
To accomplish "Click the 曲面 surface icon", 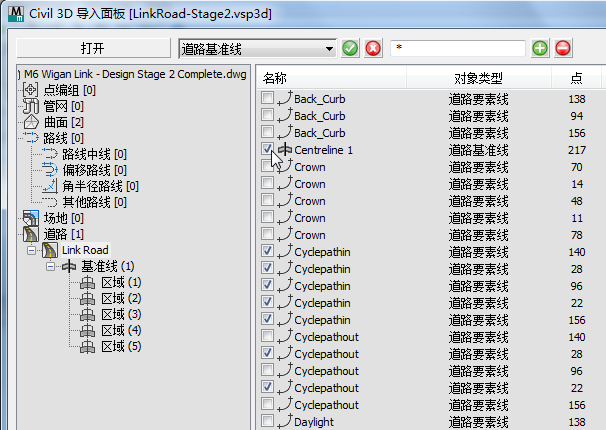I will [x=31, y=122].
